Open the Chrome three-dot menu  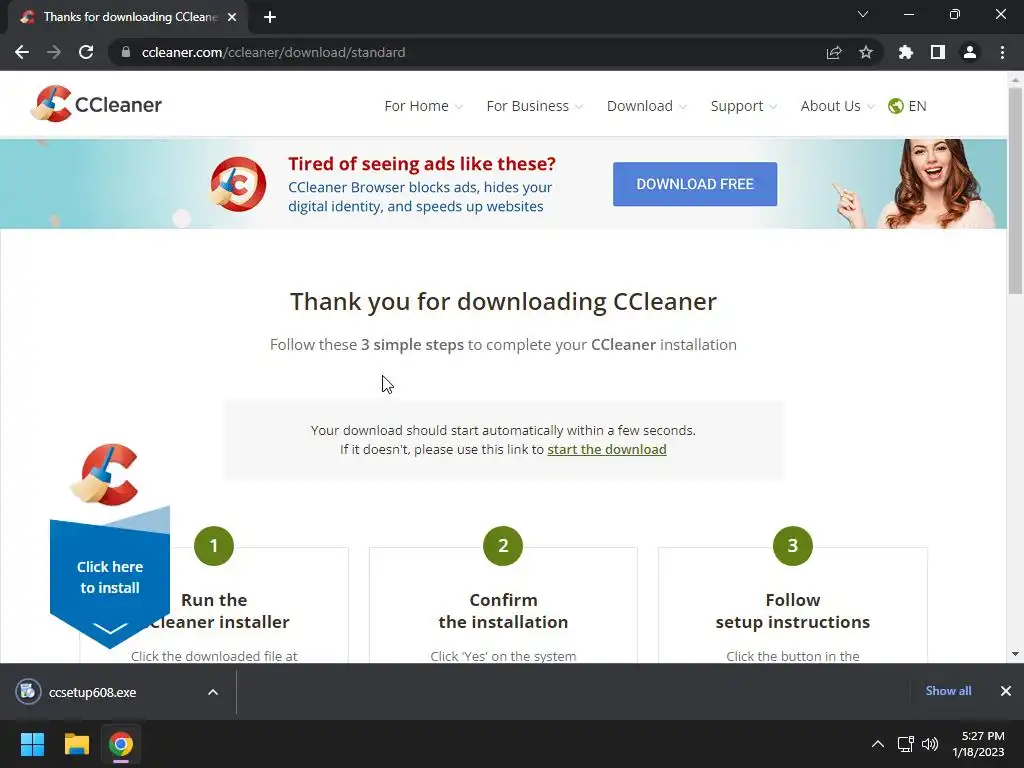[x=1002, y=52]
